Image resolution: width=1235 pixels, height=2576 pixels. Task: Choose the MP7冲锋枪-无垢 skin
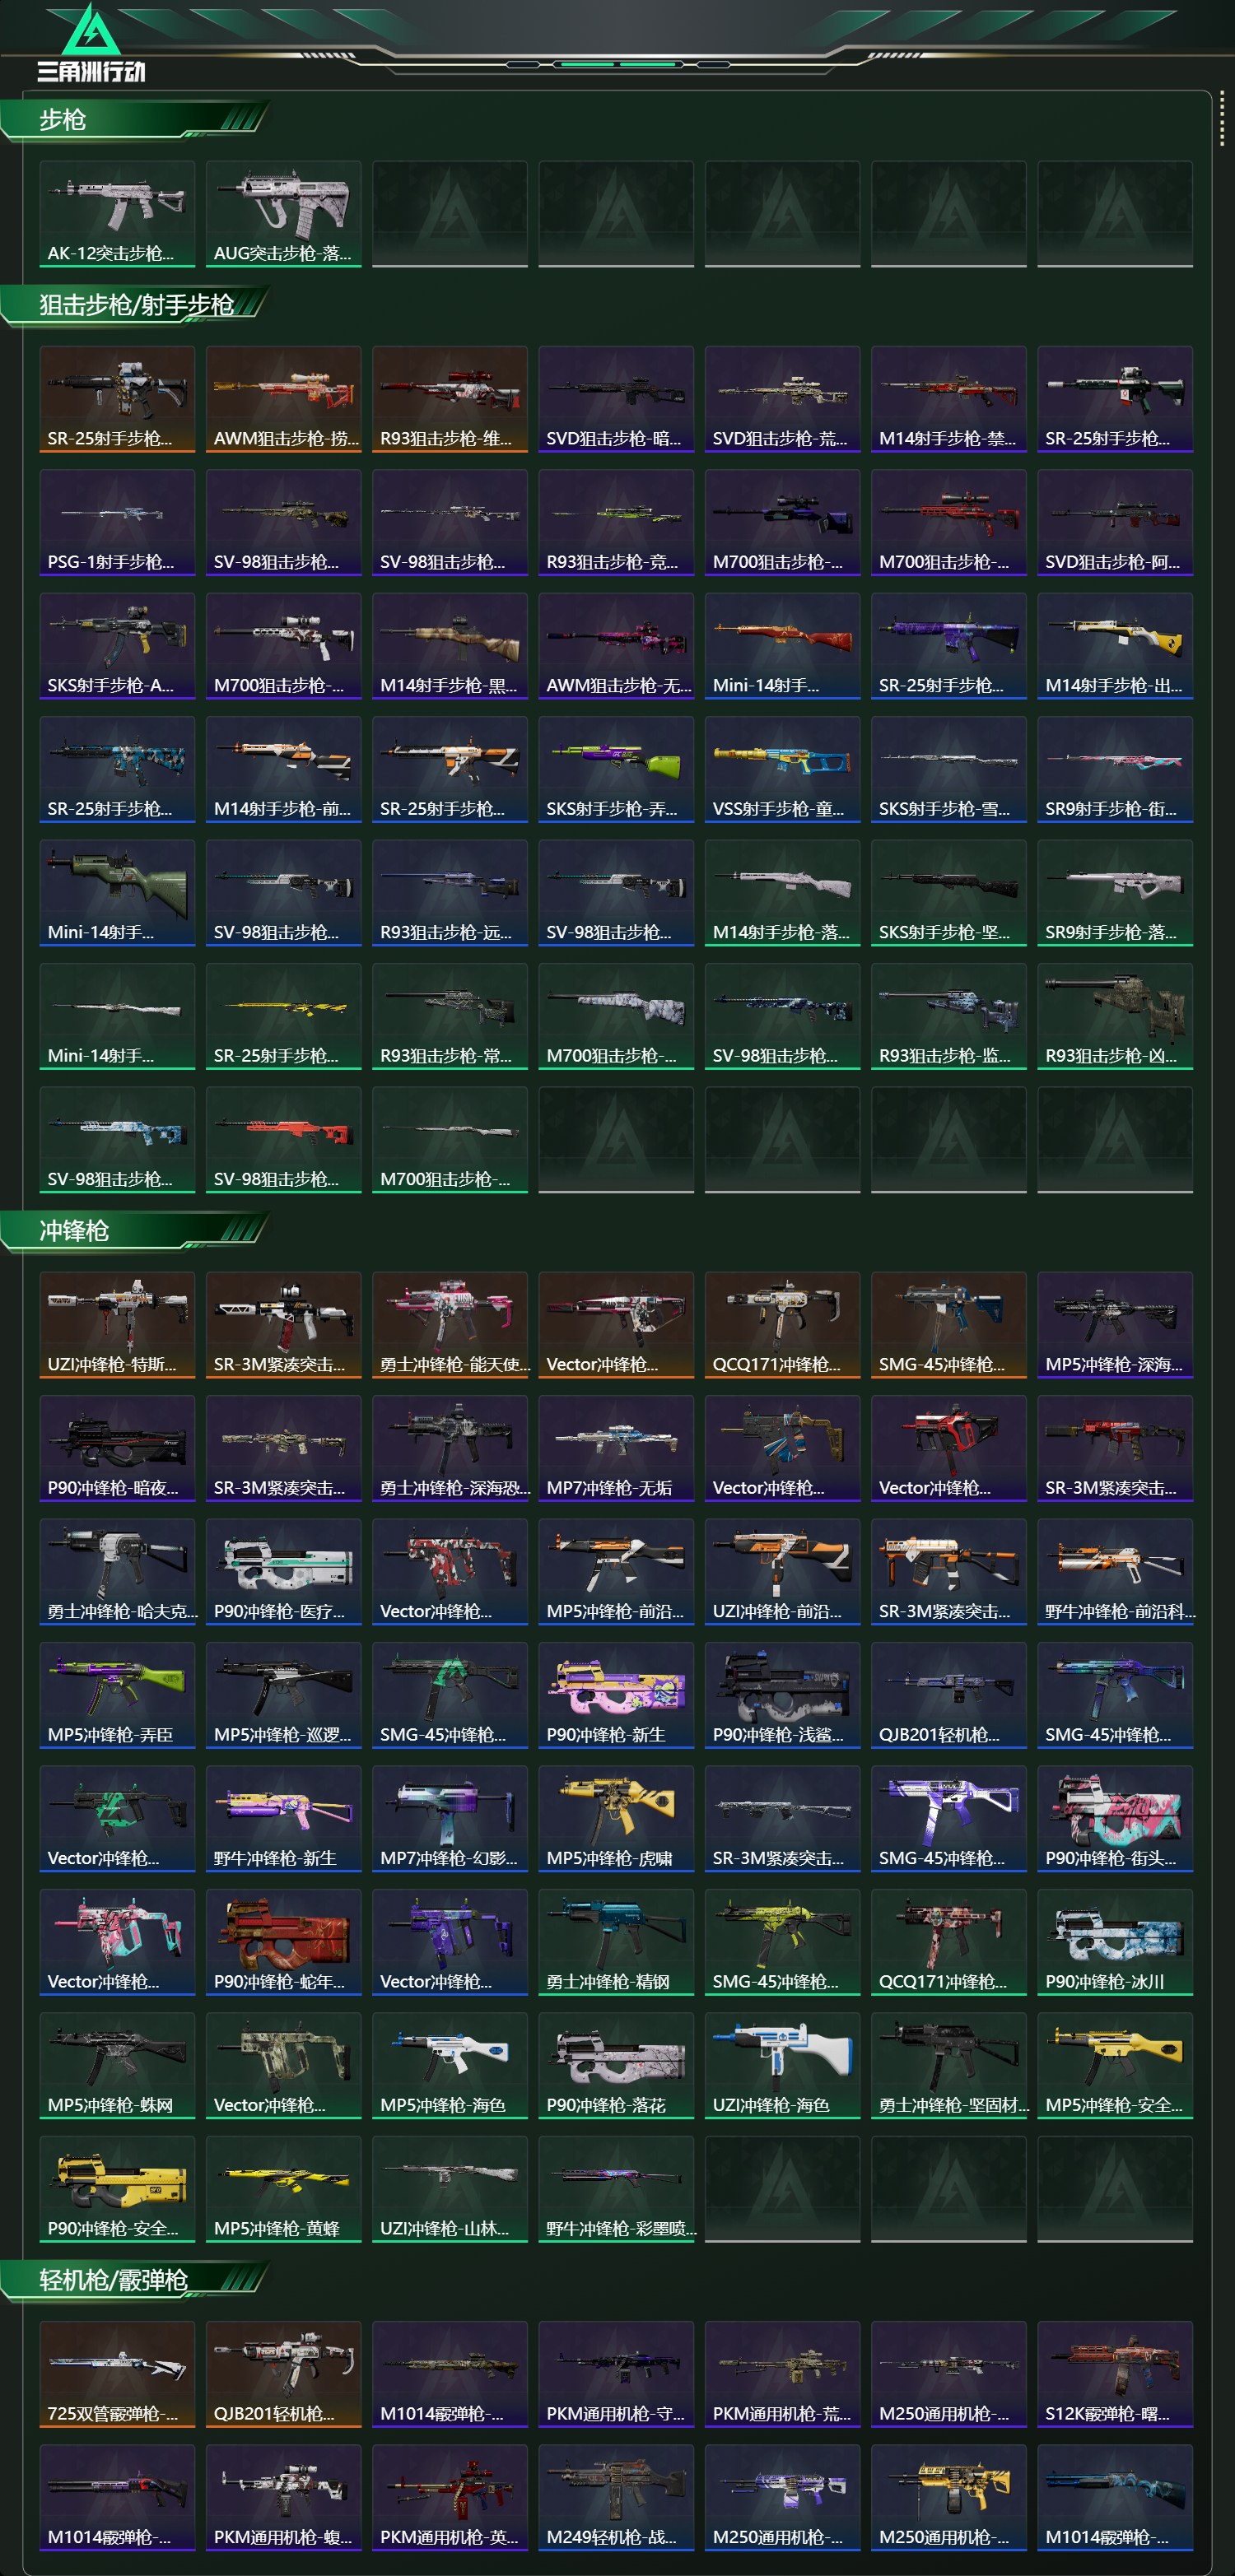point(616,1448)
